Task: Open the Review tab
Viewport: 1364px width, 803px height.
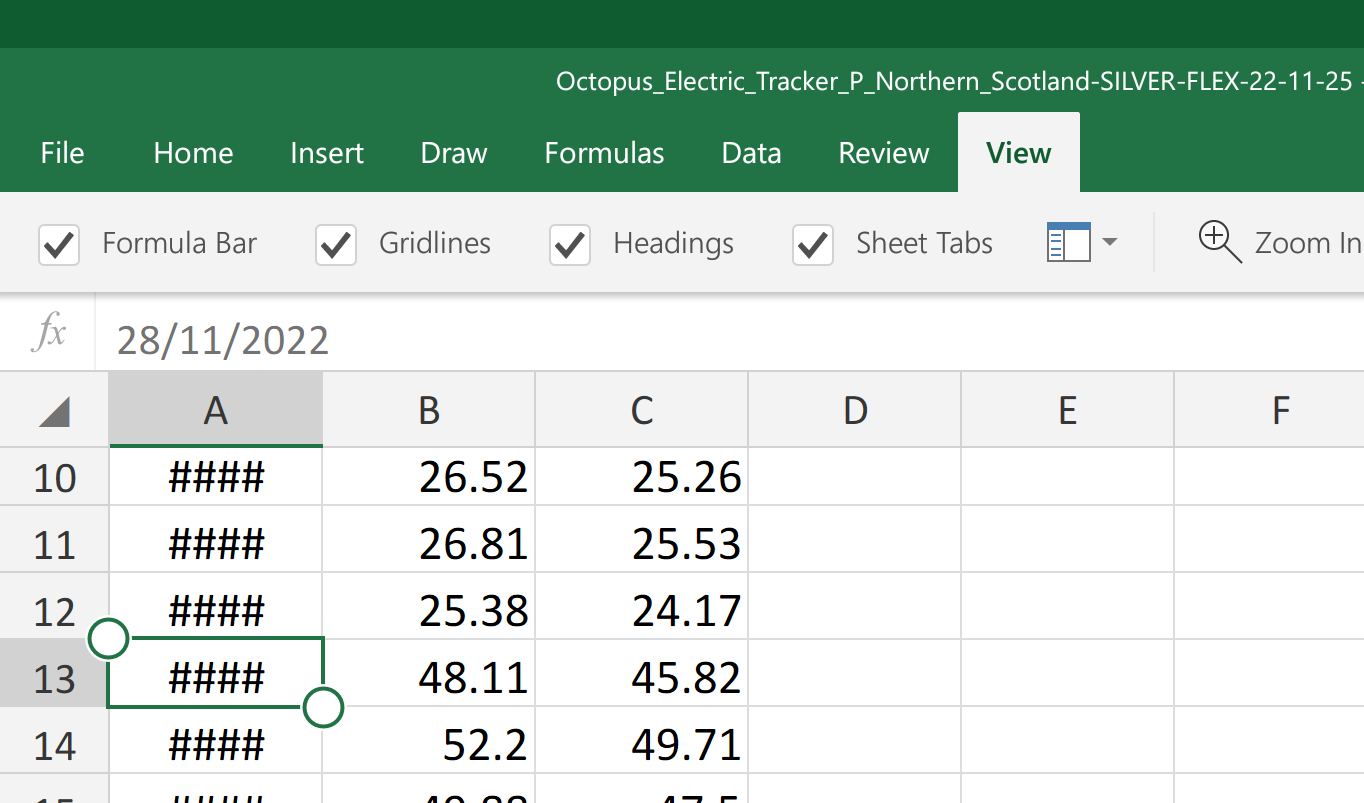Action: [x=883, y=153]
